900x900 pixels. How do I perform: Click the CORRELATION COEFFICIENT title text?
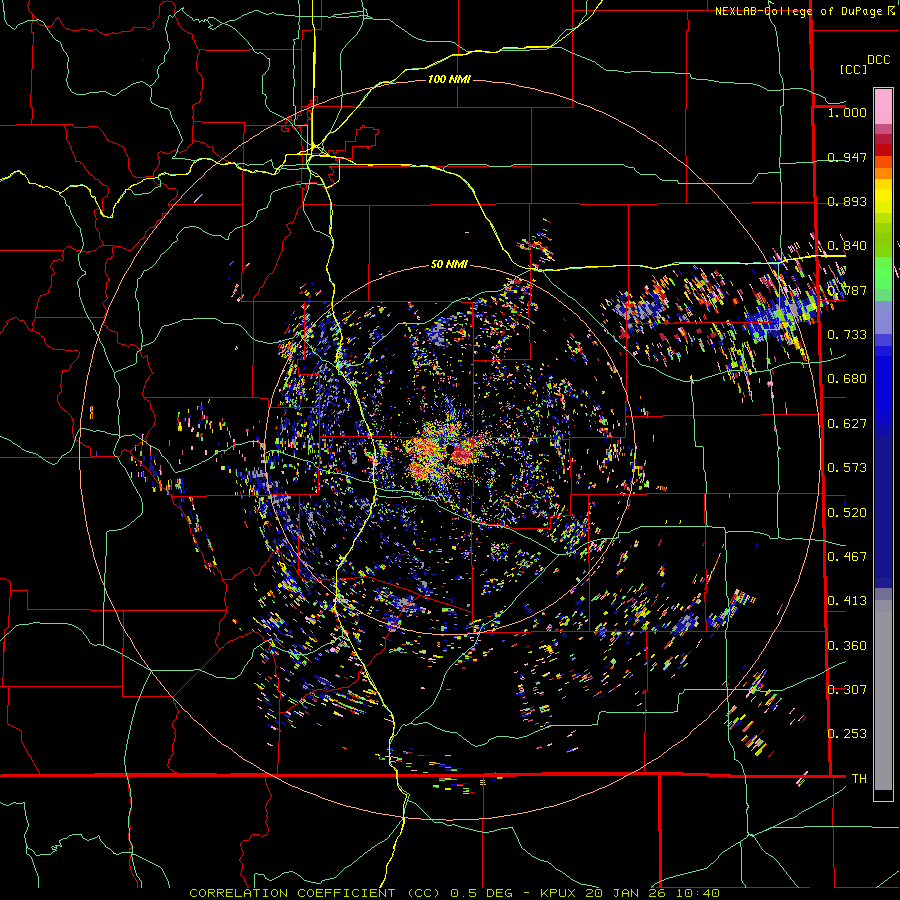[292, 893]
